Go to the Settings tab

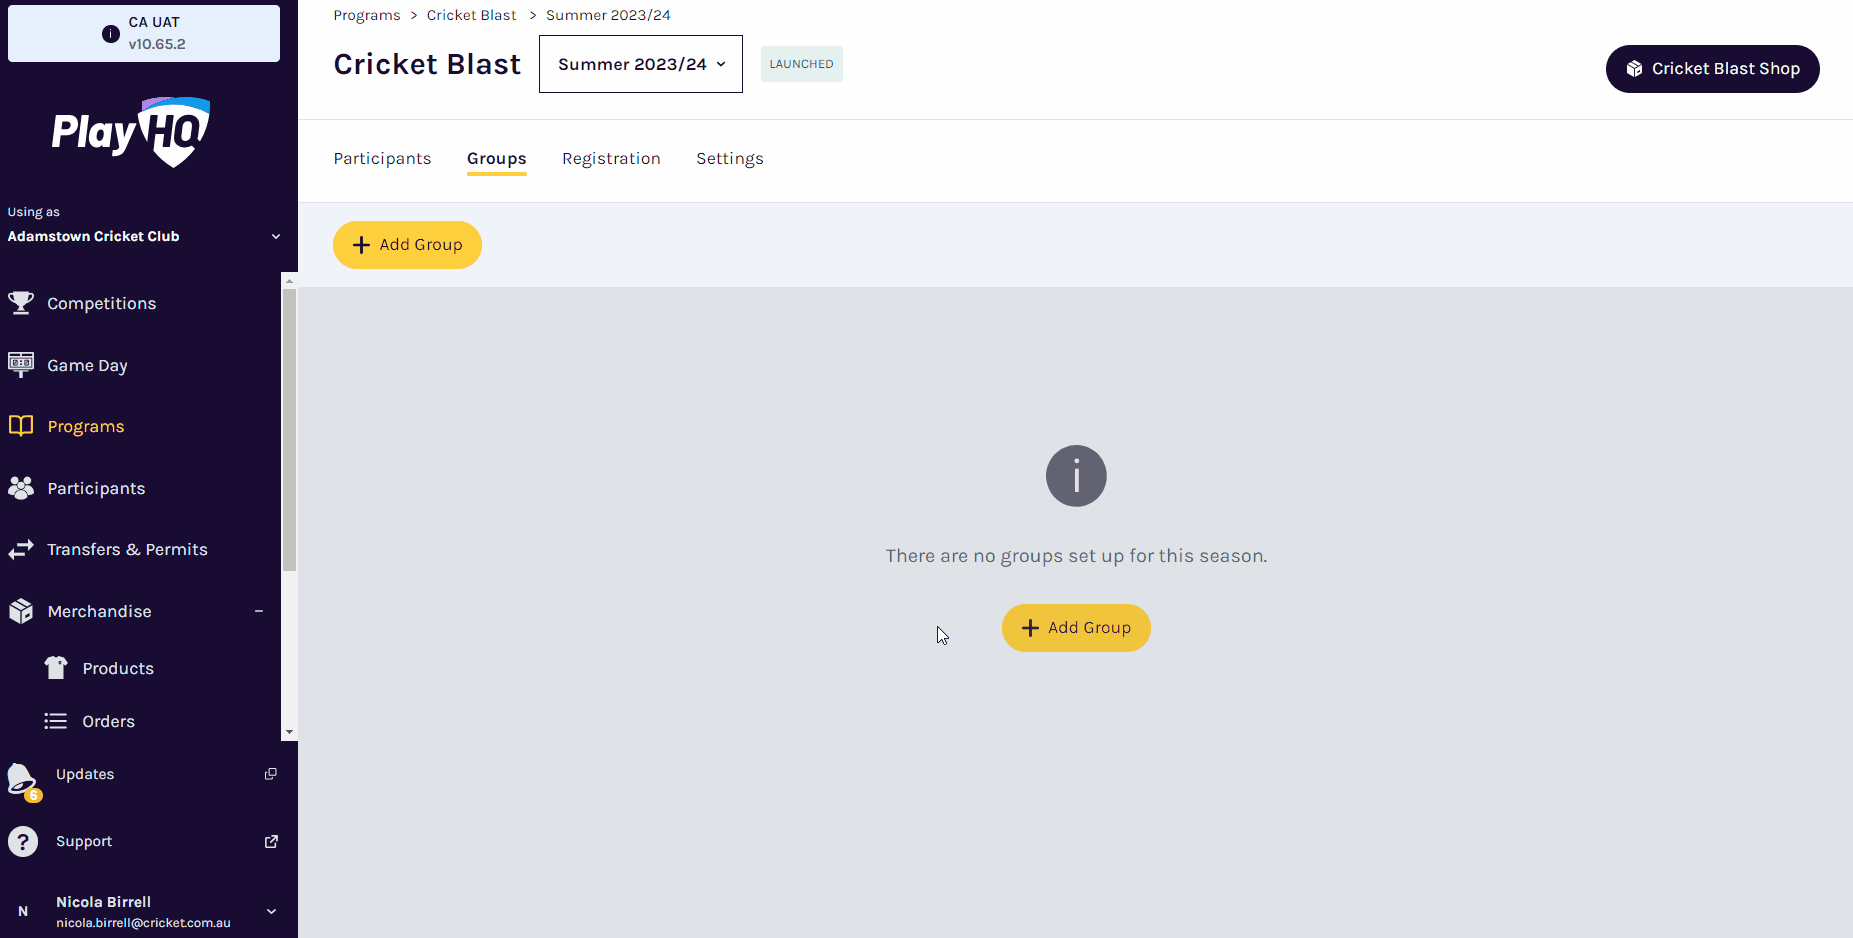coord(730,159)
